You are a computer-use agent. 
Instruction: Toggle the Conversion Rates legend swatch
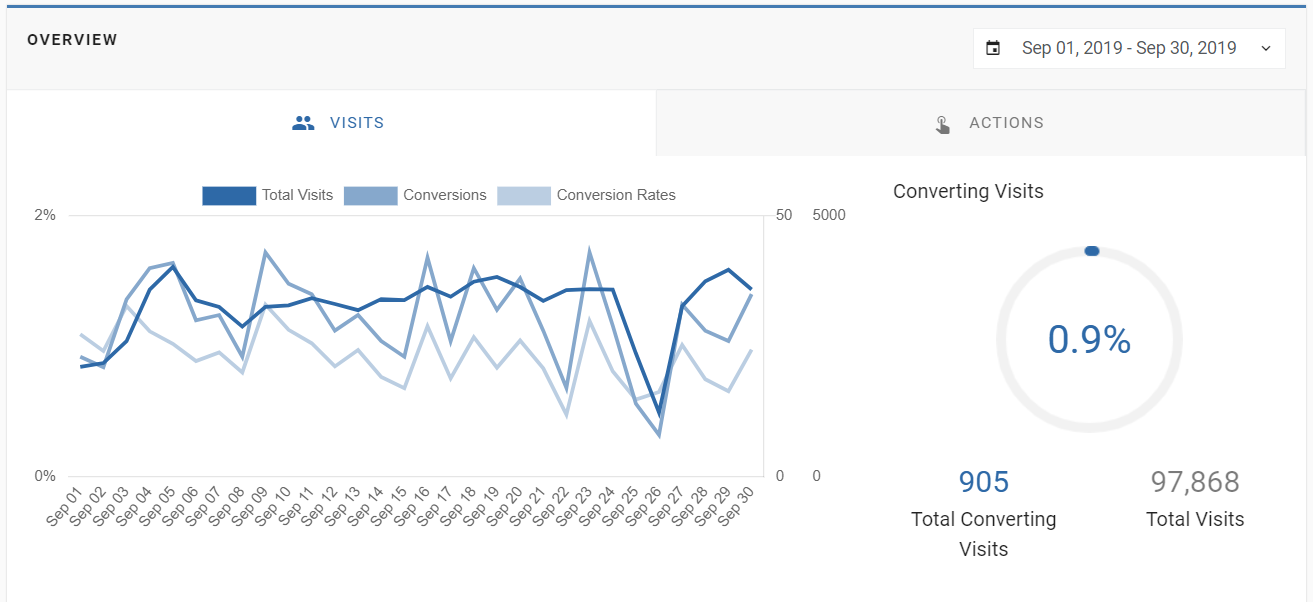coord(524,195)
